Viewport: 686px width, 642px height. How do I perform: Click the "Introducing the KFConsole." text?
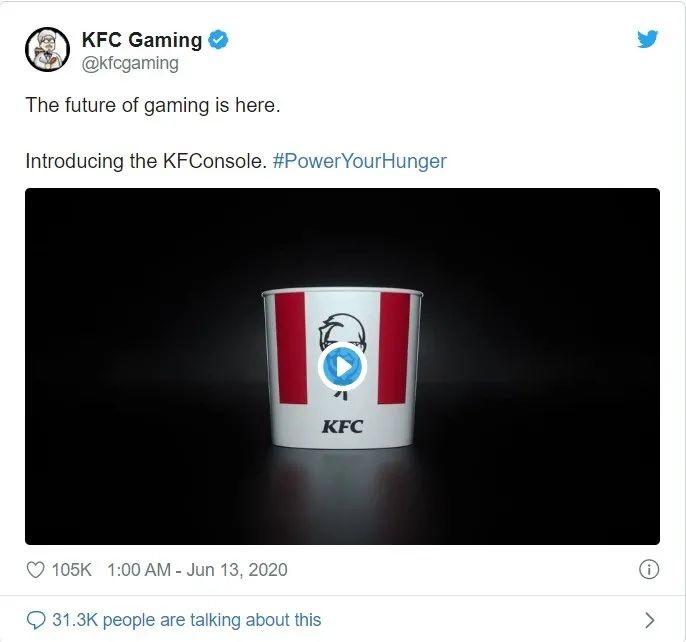tap(146, 161)
